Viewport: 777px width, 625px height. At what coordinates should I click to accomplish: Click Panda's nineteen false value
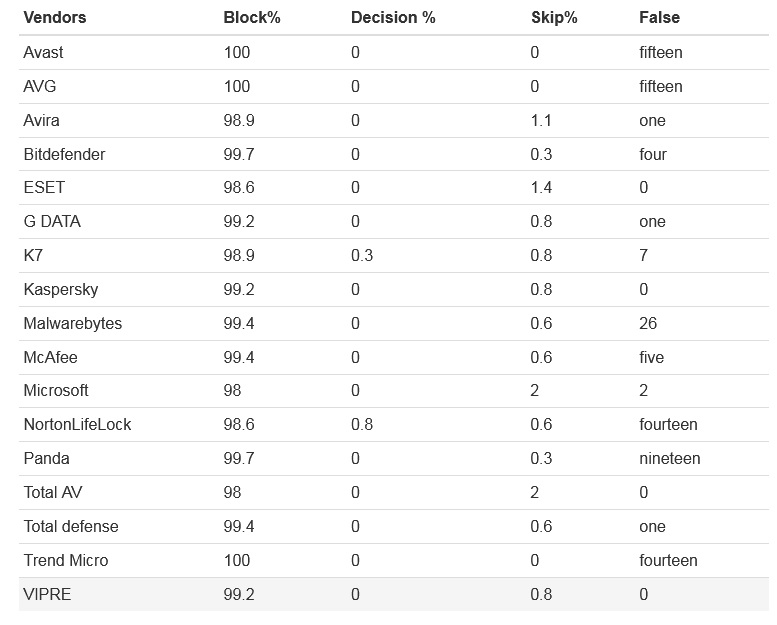(669, 458)
